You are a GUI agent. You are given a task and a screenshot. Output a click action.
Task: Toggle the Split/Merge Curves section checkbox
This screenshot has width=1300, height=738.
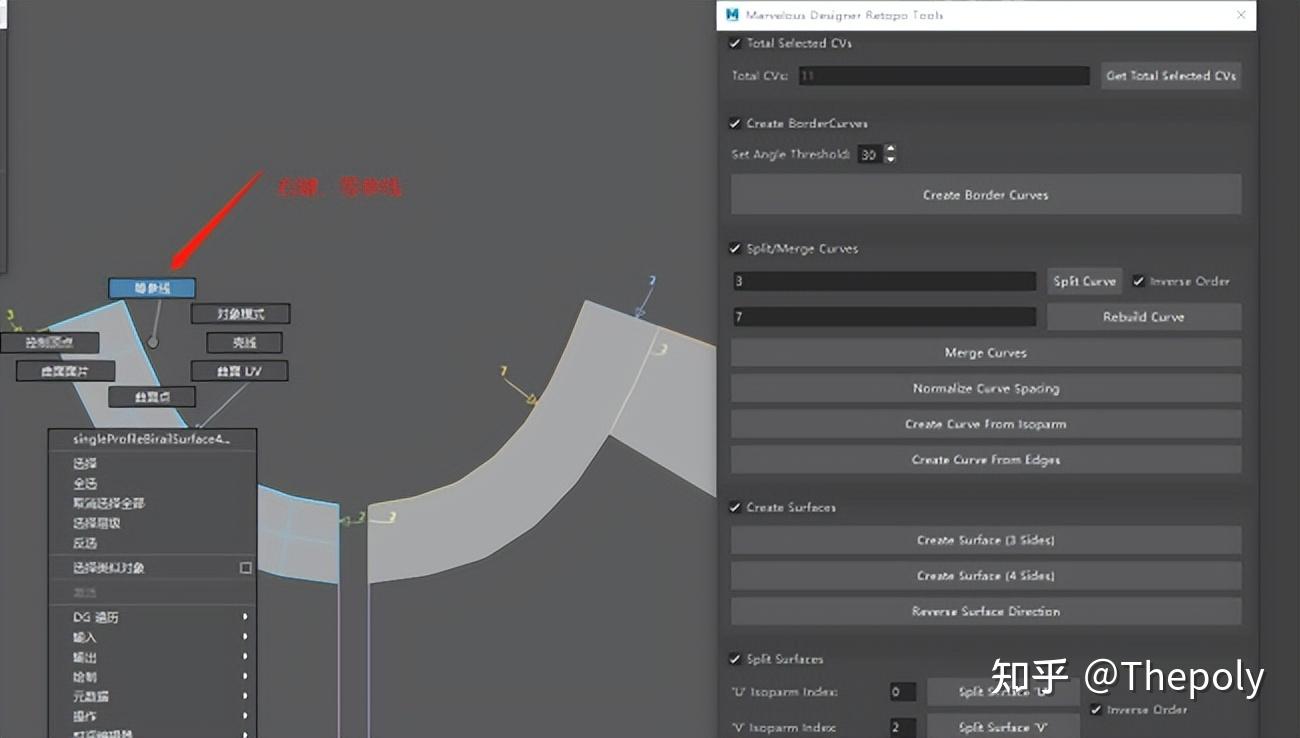coord(736,248)
